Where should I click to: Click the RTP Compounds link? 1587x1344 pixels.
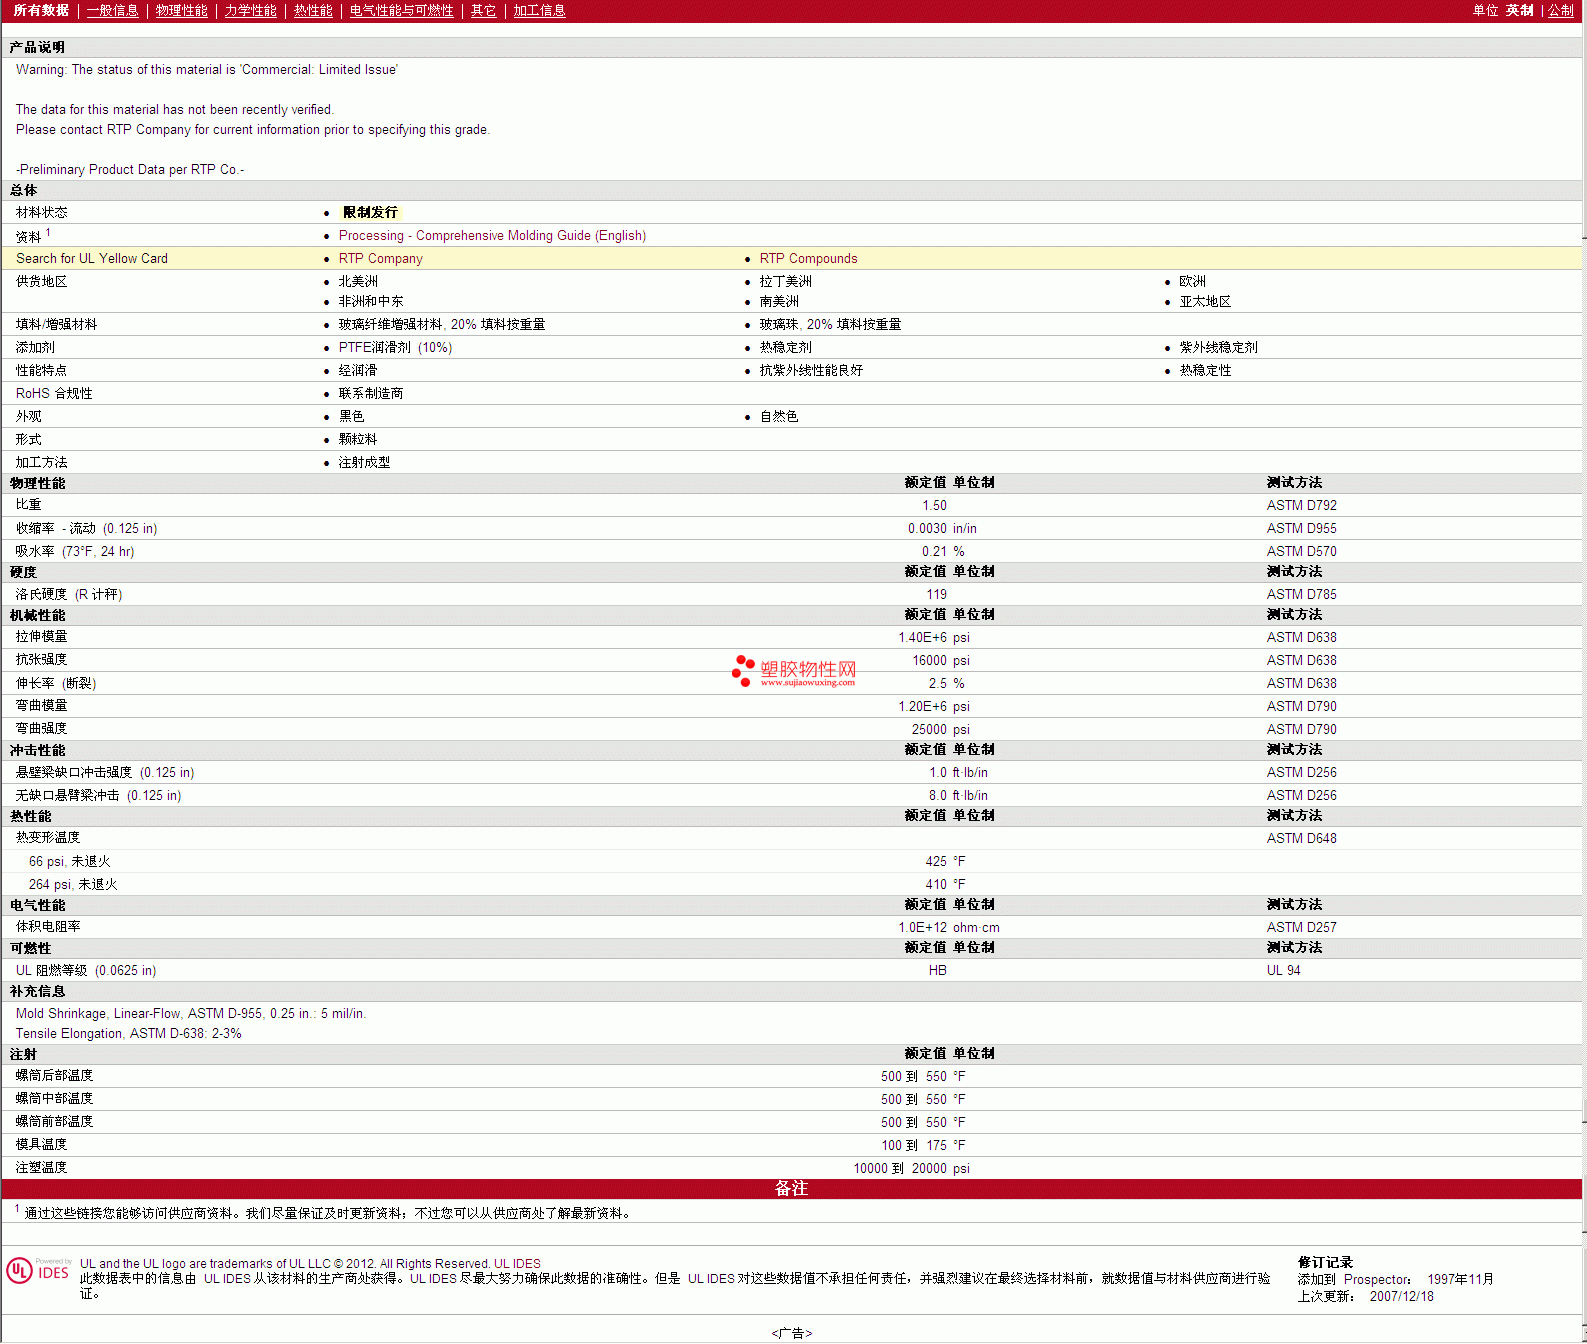point(808,259)
